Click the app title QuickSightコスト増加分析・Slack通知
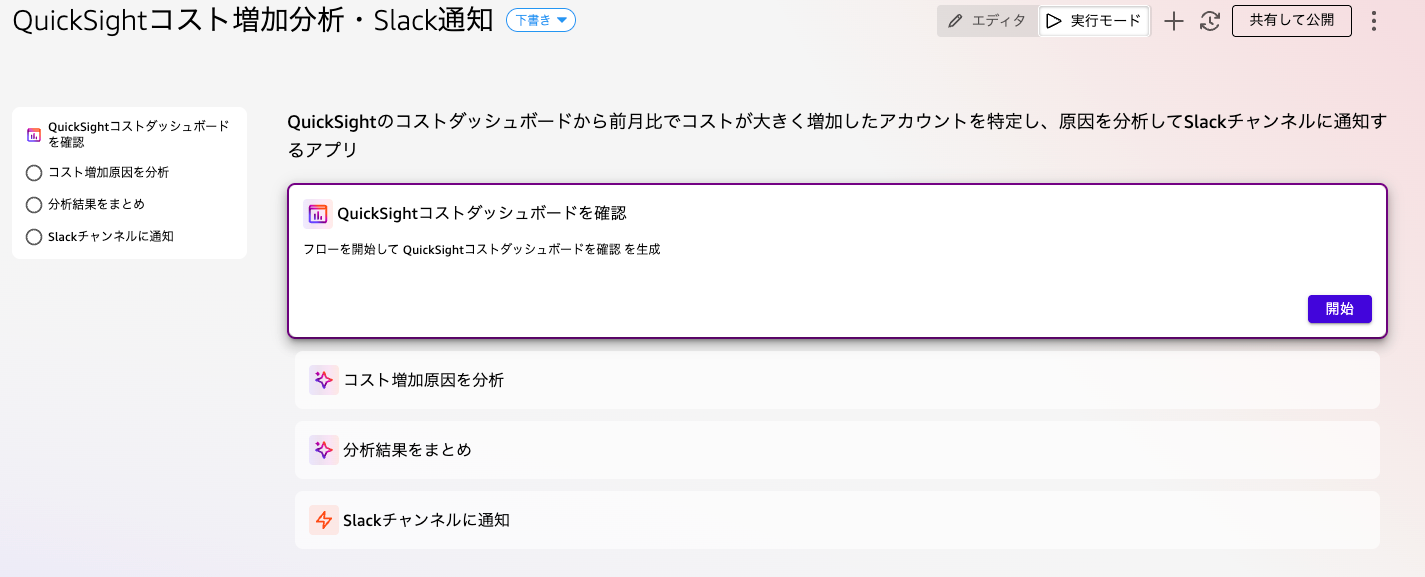Image resolution: width=1425 pixels, height=577 pixels. point(252,21)
